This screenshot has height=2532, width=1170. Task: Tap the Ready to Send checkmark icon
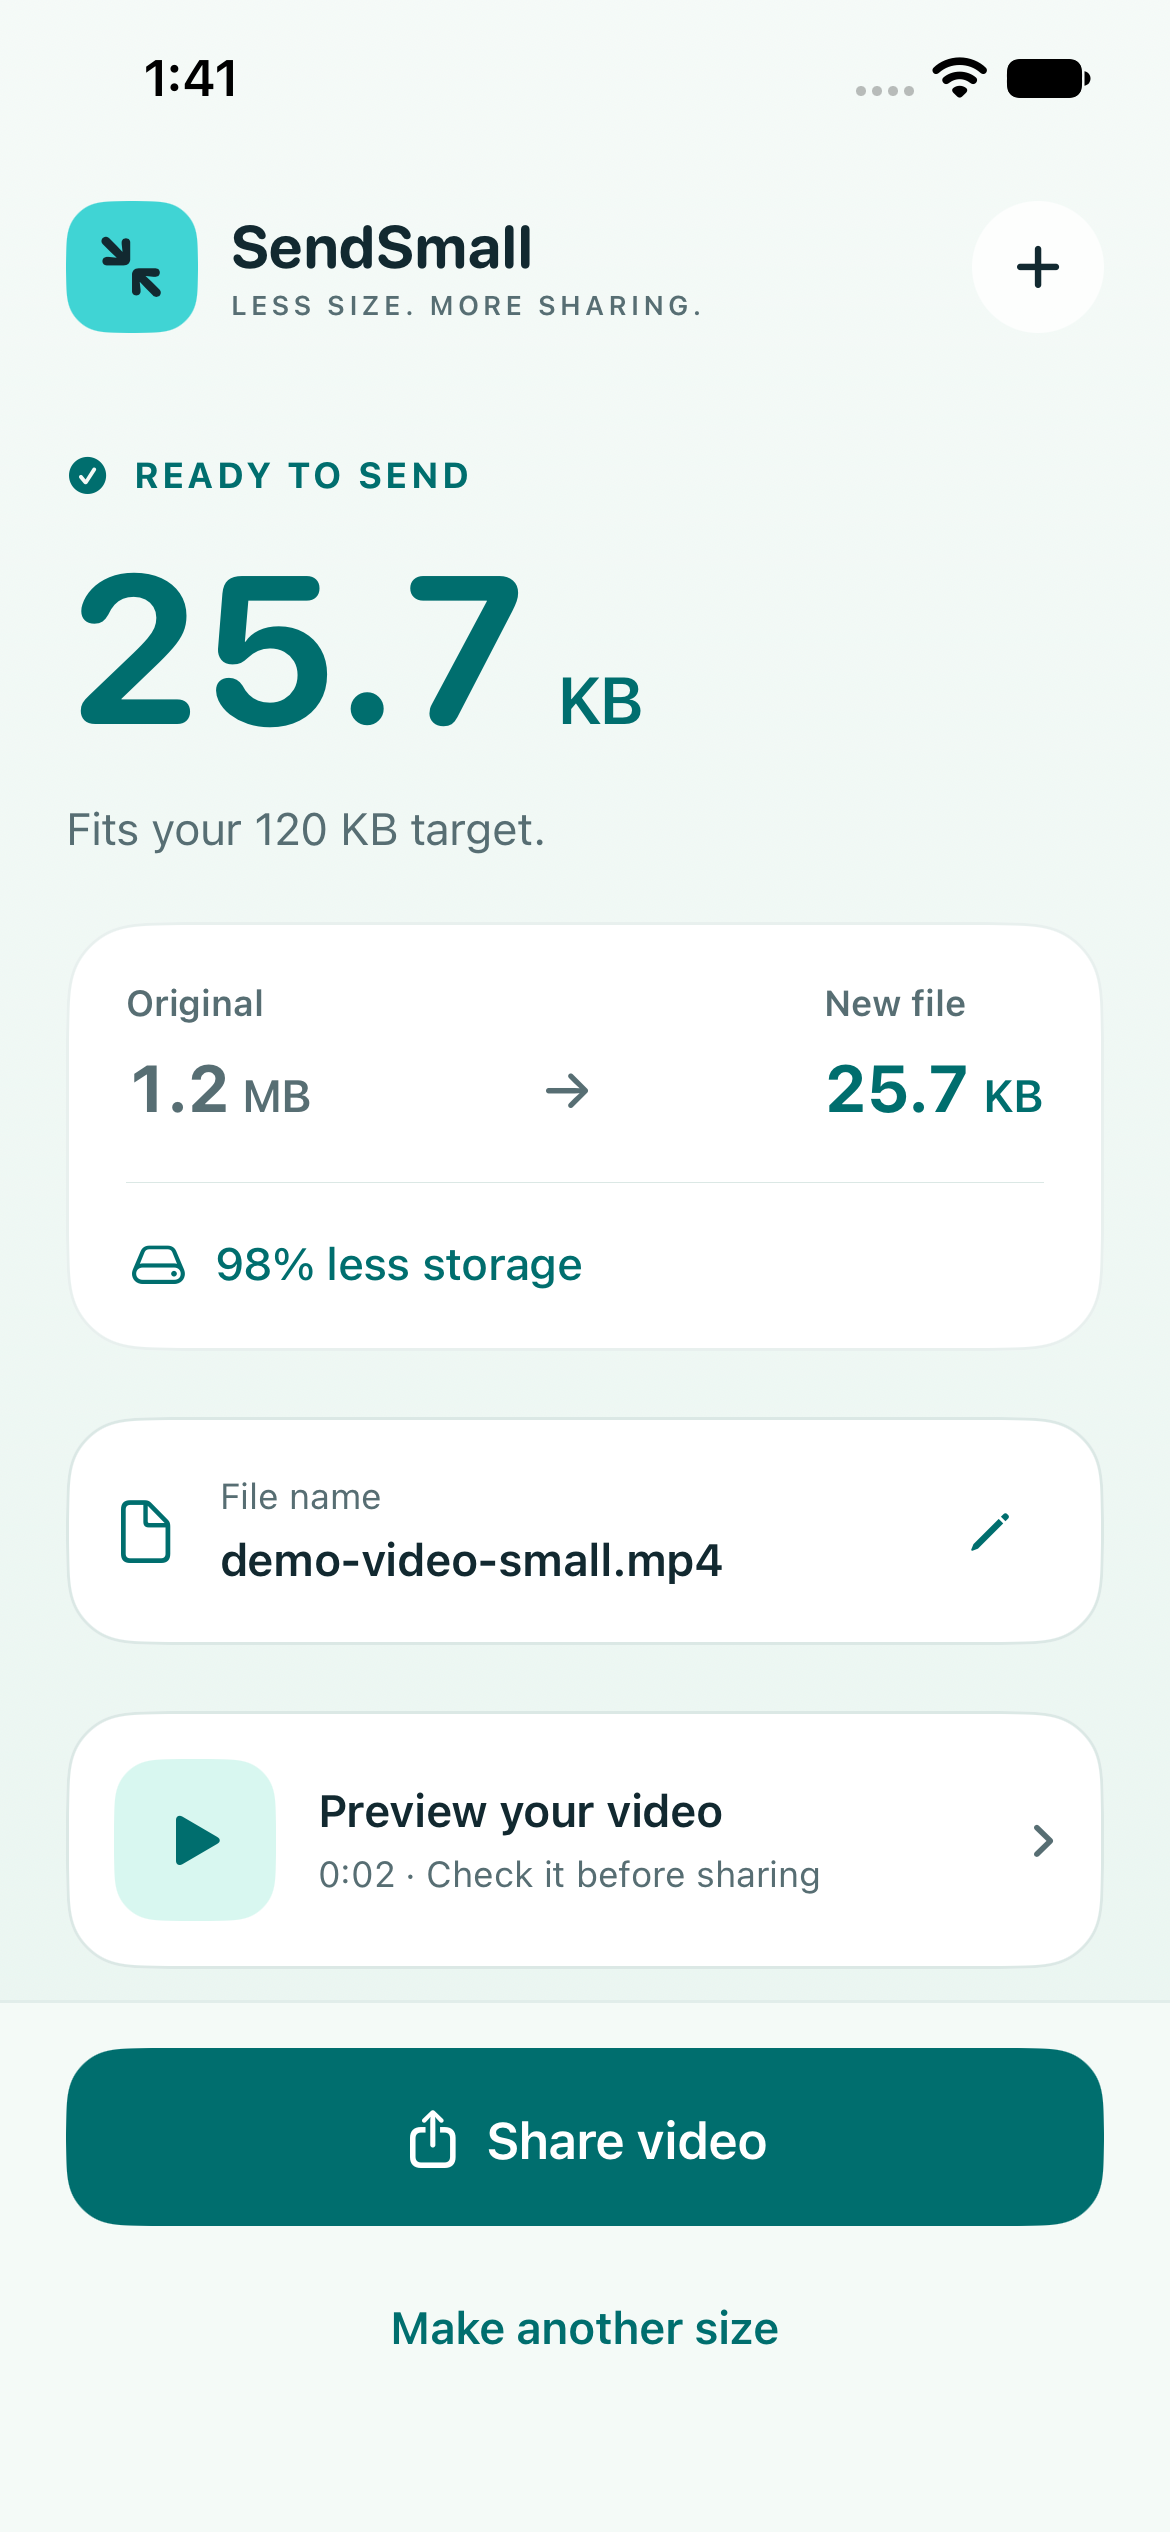tap(88, 476)
